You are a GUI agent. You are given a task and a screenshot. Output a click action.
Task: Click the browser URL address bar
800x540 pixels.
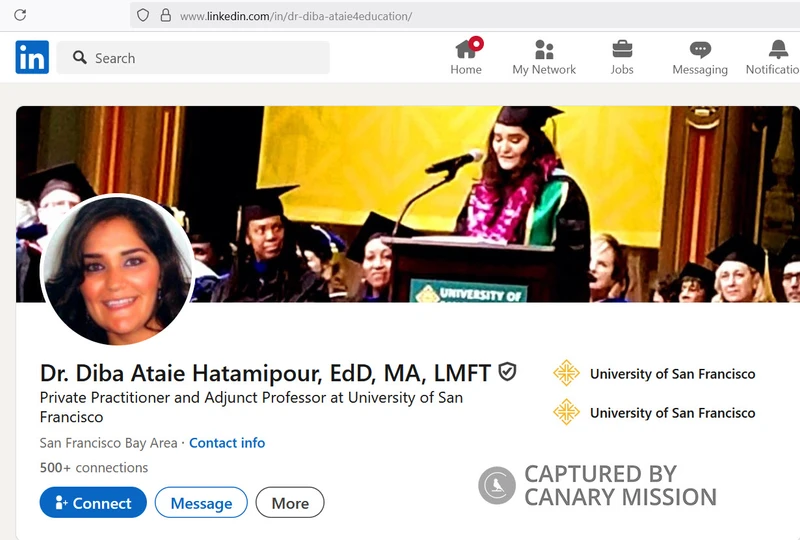[x=464, y=15]
